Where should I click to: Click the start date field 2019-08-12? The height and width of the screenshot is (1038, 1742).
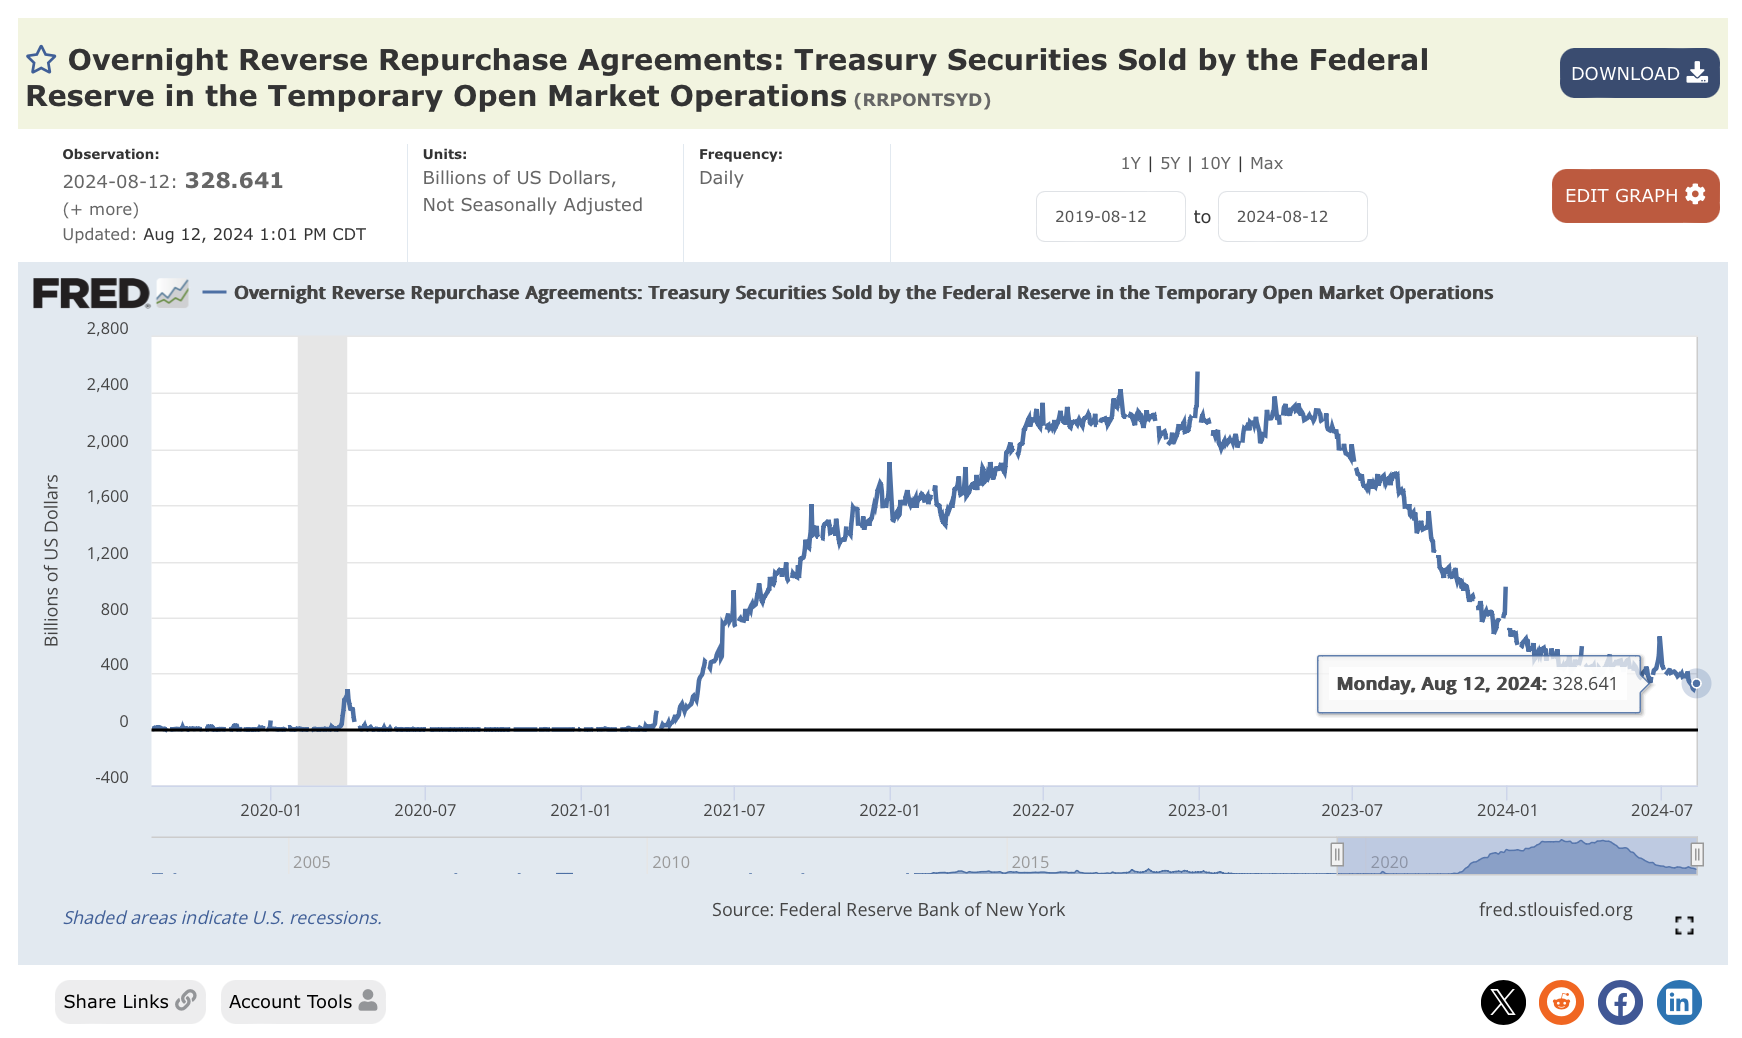pos(1110,217)
